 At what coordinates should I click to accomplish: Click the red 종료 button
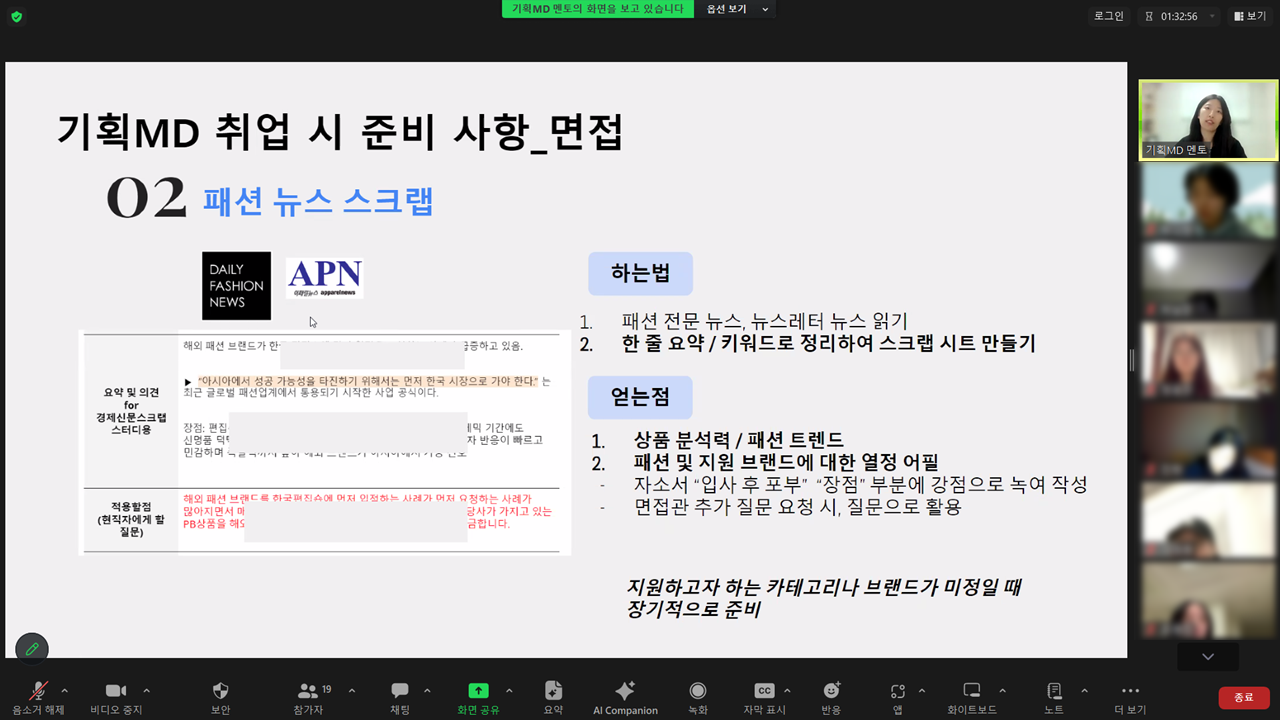pyautogui.click(x=1244, y=697)
